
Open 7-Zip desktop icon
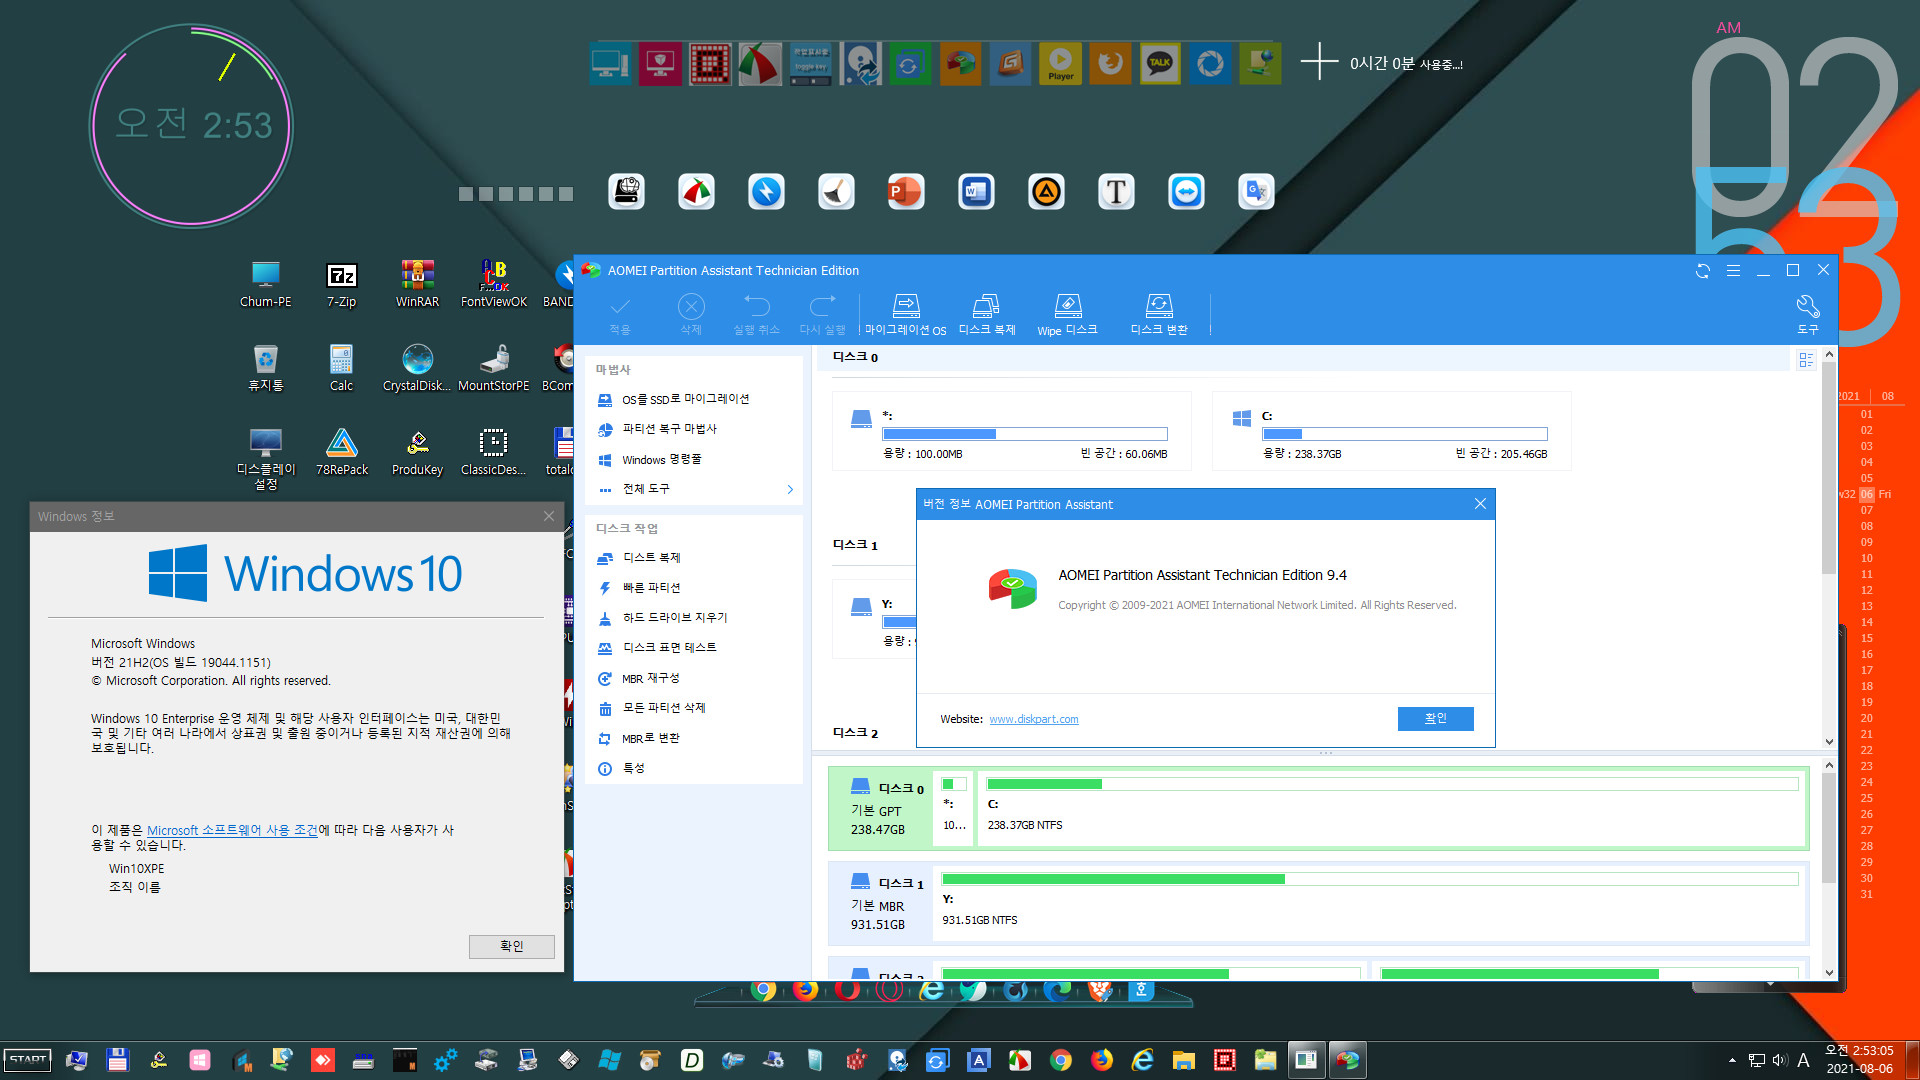pos(341,284)
